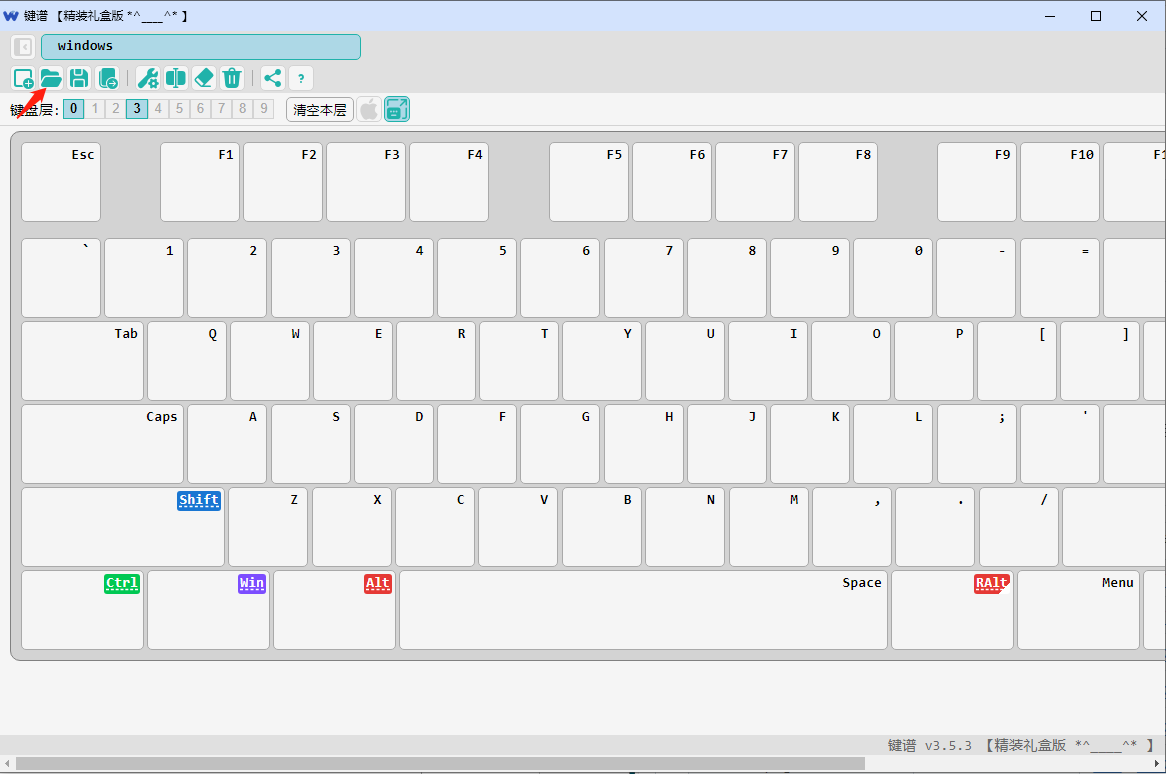Save using the floppy disk icon
This screenshot has width=1166, height=774.
79,78
